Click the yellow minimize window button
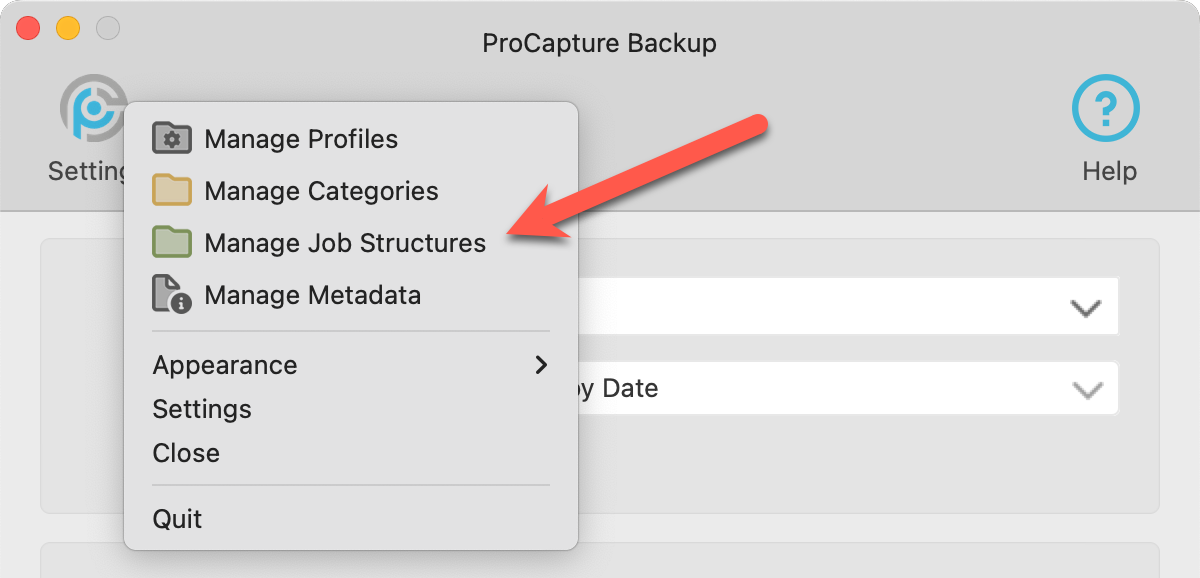 click(68, 28)
